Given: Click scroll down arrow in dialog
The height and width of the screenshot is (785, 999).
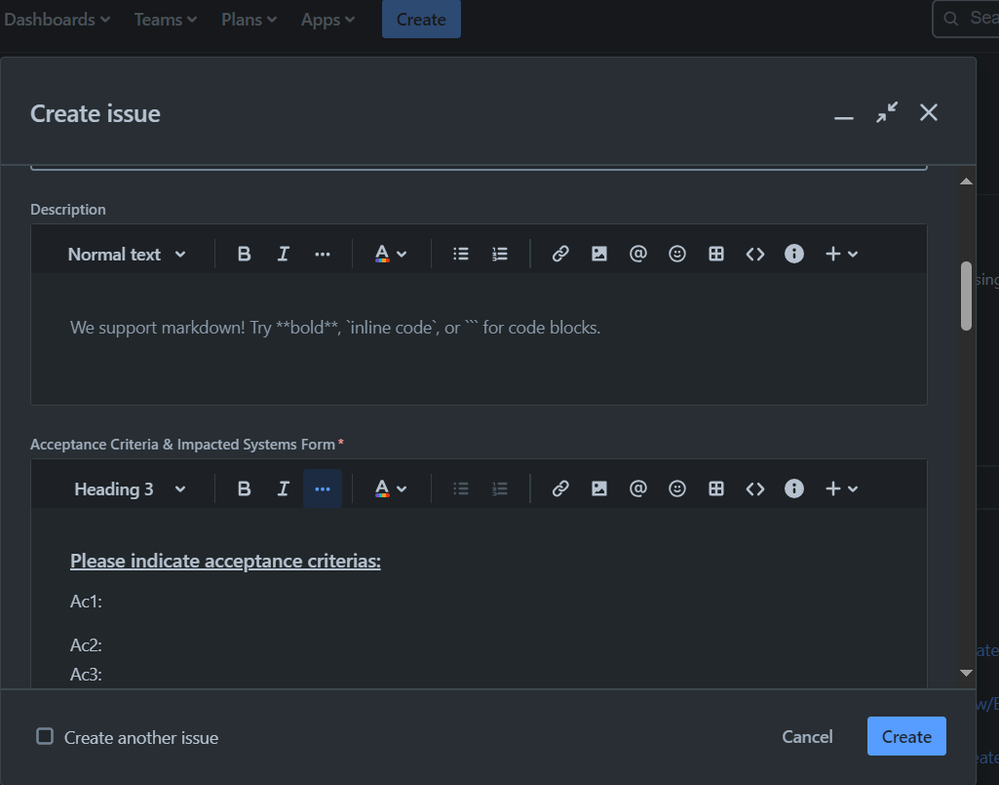Looking at the screenshot, I should pyautogui.click(x=966, y=673).
